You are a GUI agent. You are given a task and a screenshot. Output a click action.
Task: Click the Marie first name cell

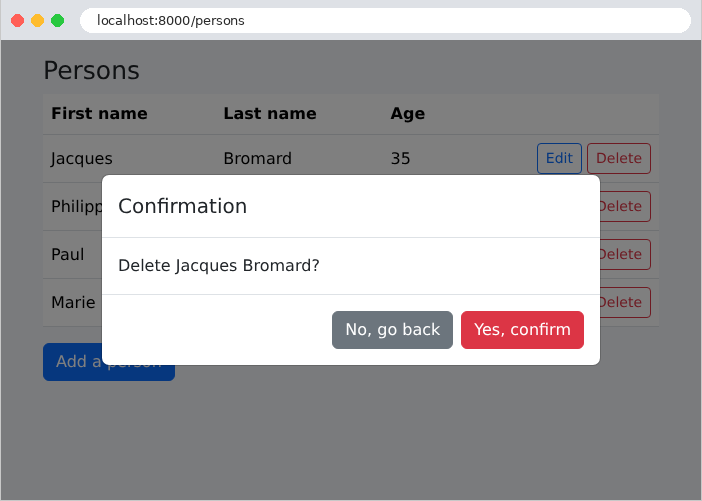(x=73, y=302)
